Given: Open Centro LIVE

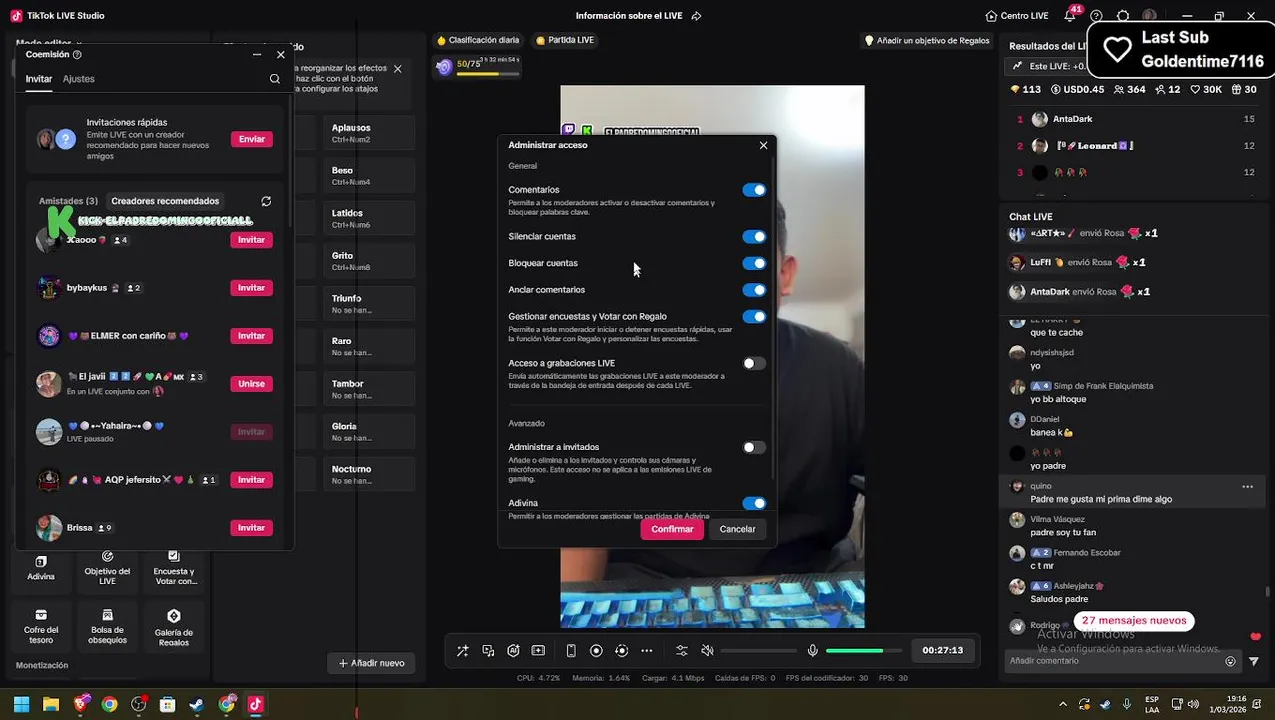Looking at the screenshot, I should [x=1017, y=16].
